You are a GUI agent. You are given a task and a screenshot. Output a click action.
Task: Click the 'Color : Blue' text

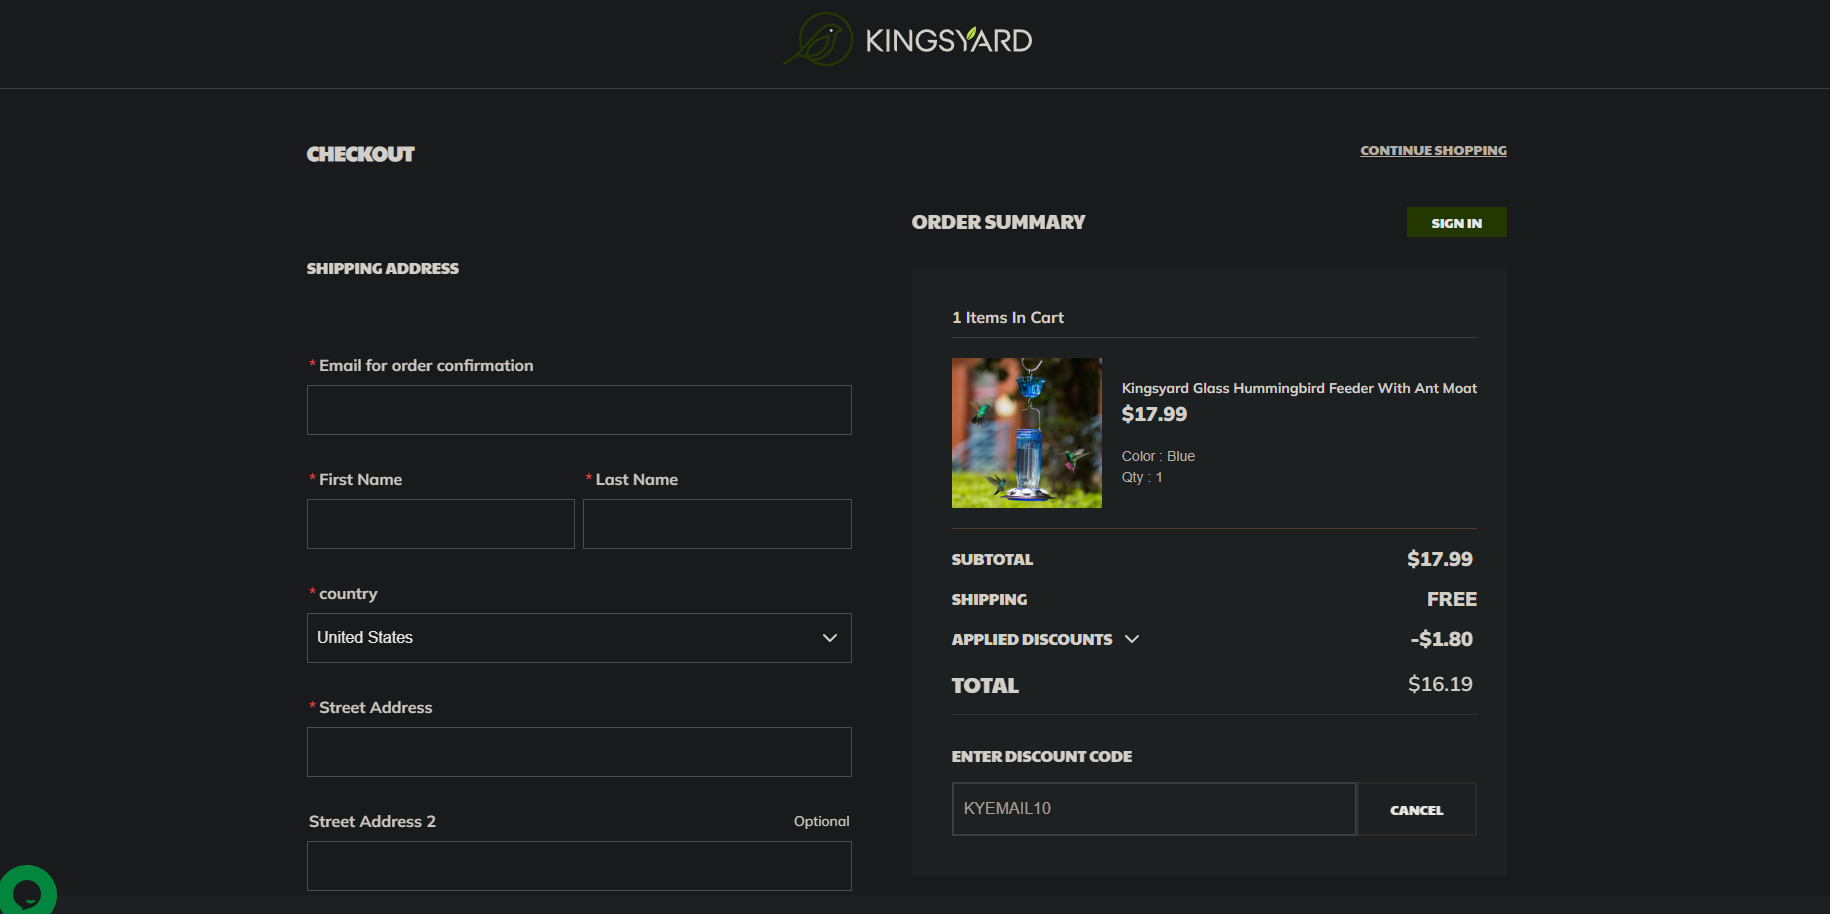(x=1158, y=456)
